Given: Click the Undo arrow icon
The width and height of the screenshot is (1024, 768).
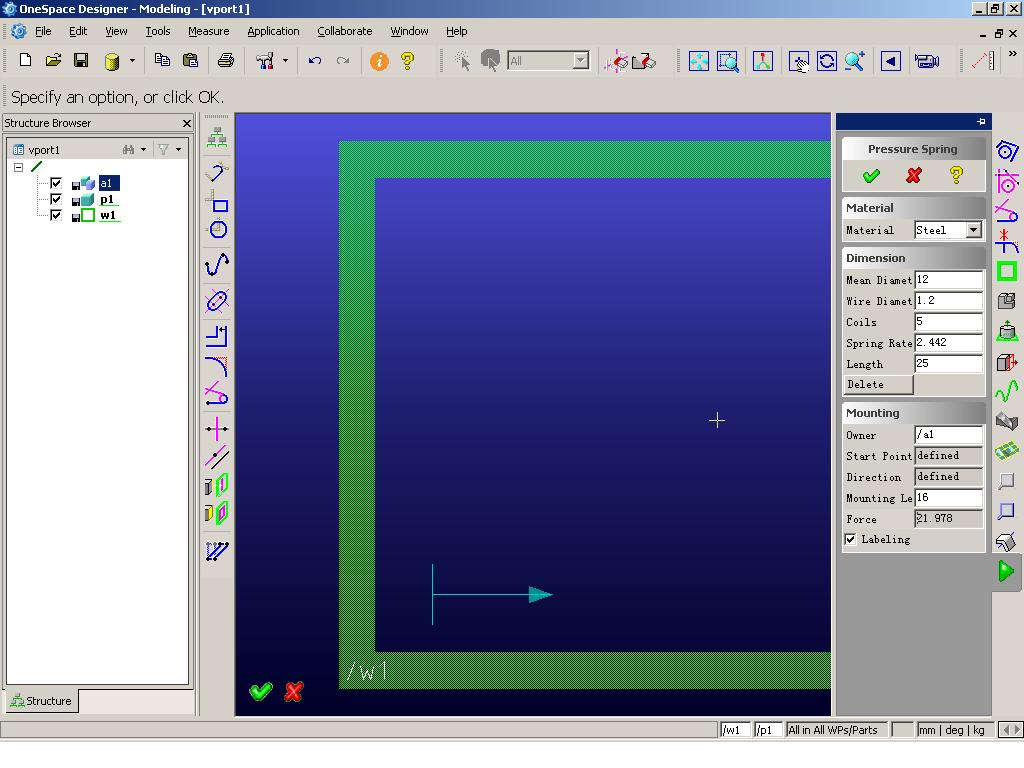Looking at the screenshot, I should (x=315, y=61).
